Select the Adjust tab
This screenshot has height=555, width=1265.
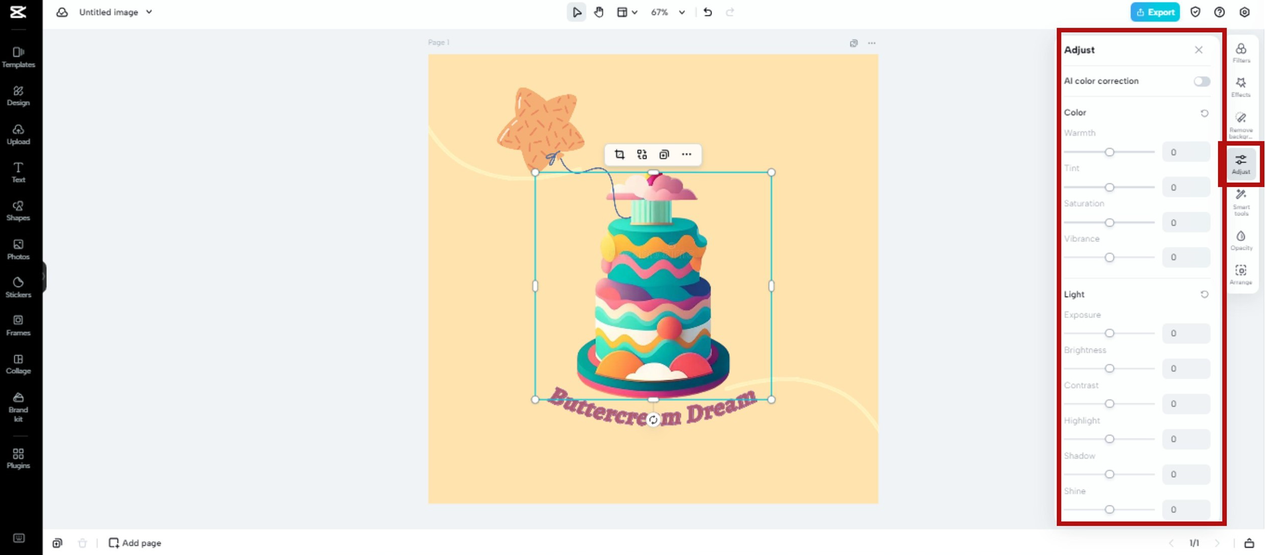[x=1241, y=164]
